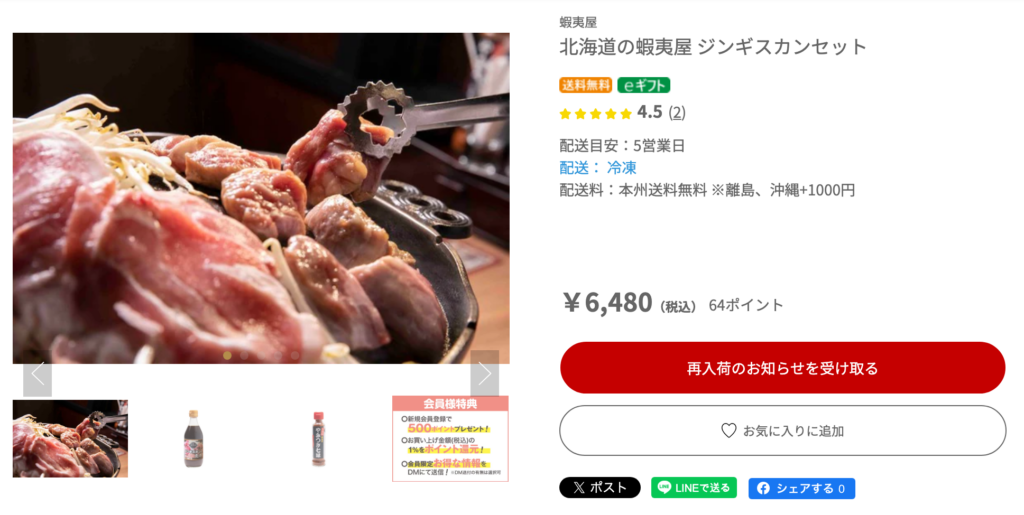Click the Facebook logo on the シェアする button
Screen dimensions: 1024x515
763,488
